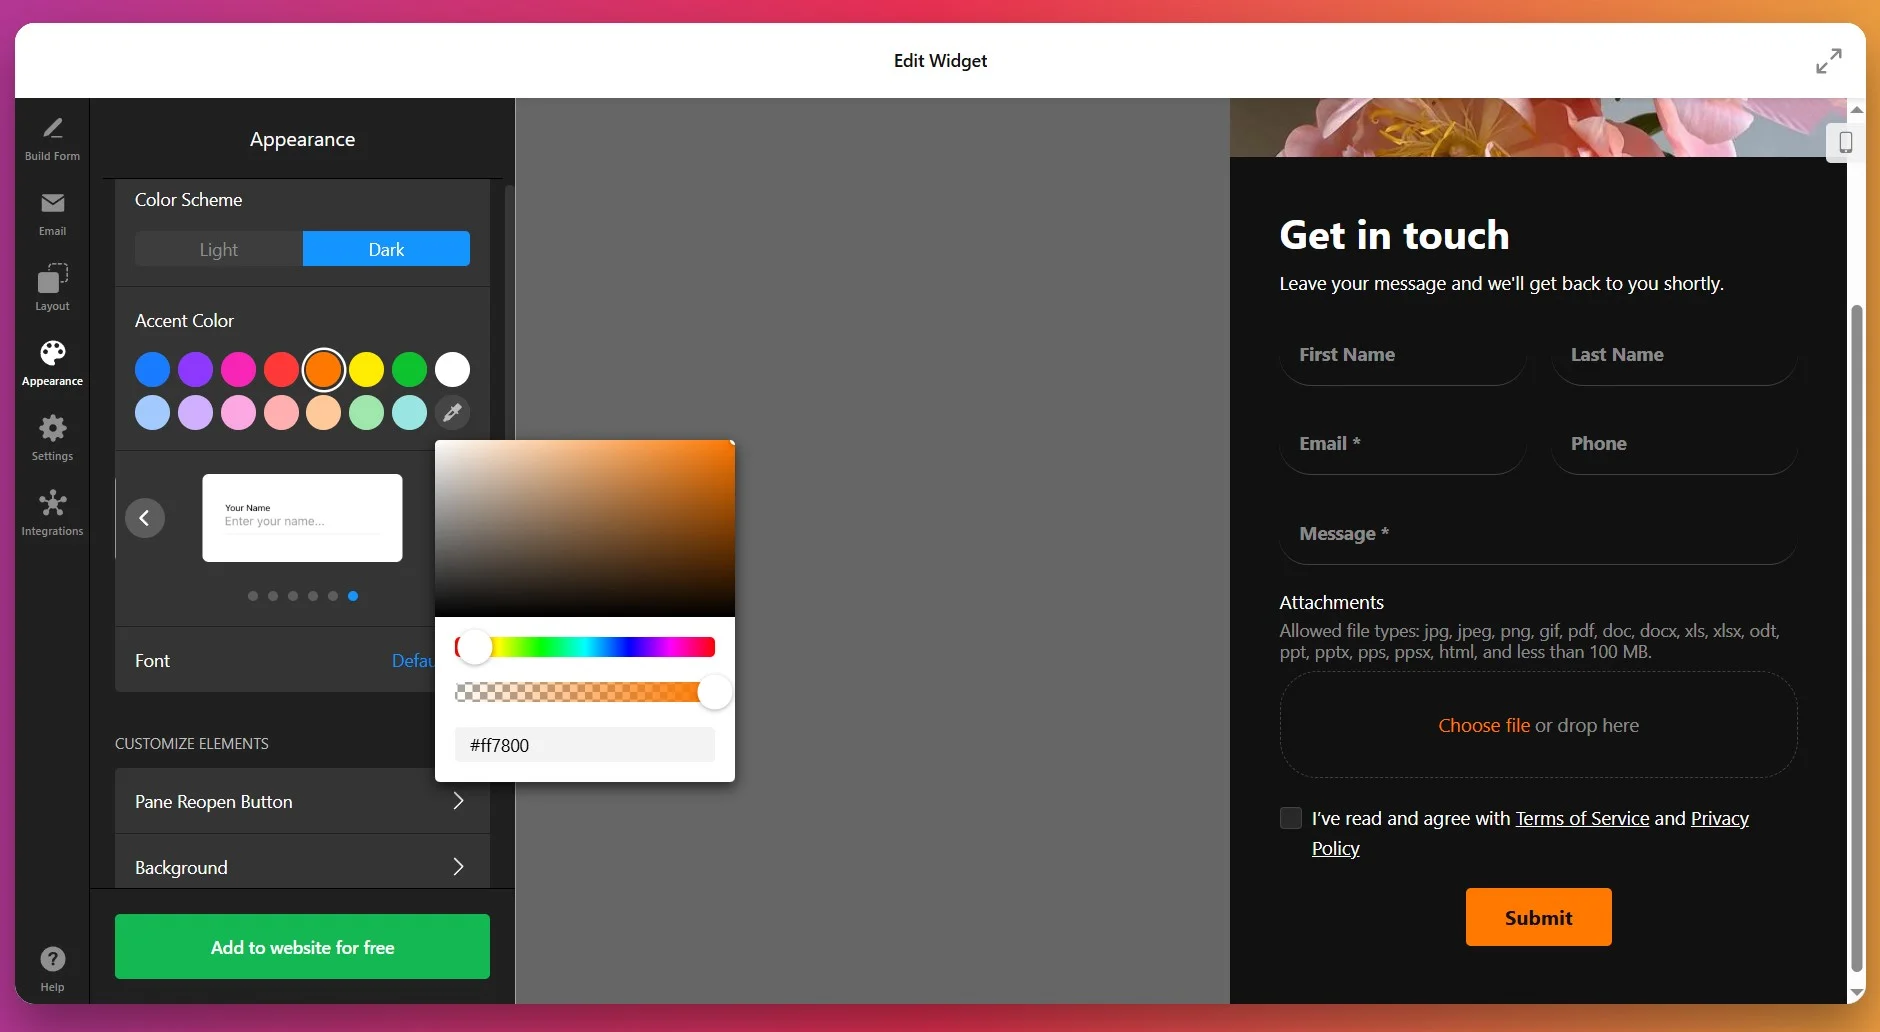Click Add to website for free
Image resolution: width=1880 pixels, height=1032 pixels.
[x=302, y=946]
